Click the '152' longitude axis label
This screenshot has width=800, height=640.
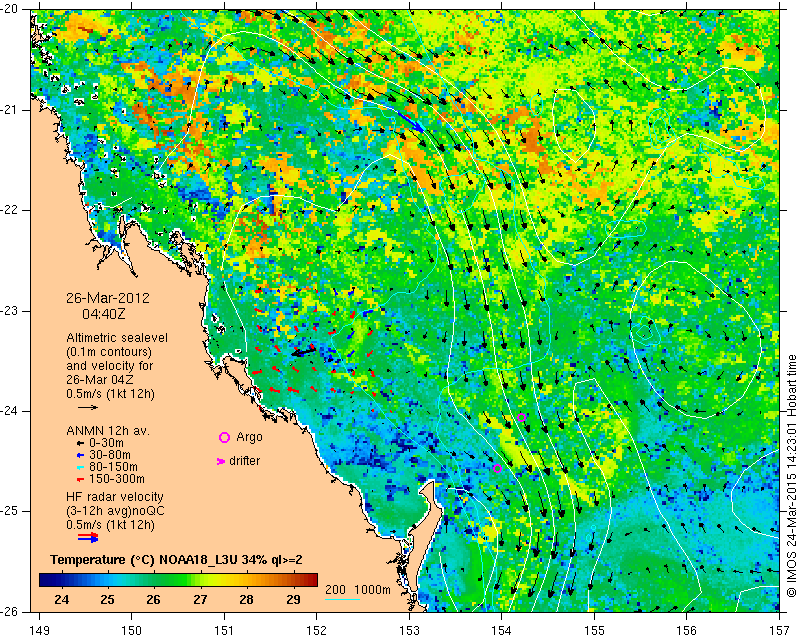coord(317,630)
